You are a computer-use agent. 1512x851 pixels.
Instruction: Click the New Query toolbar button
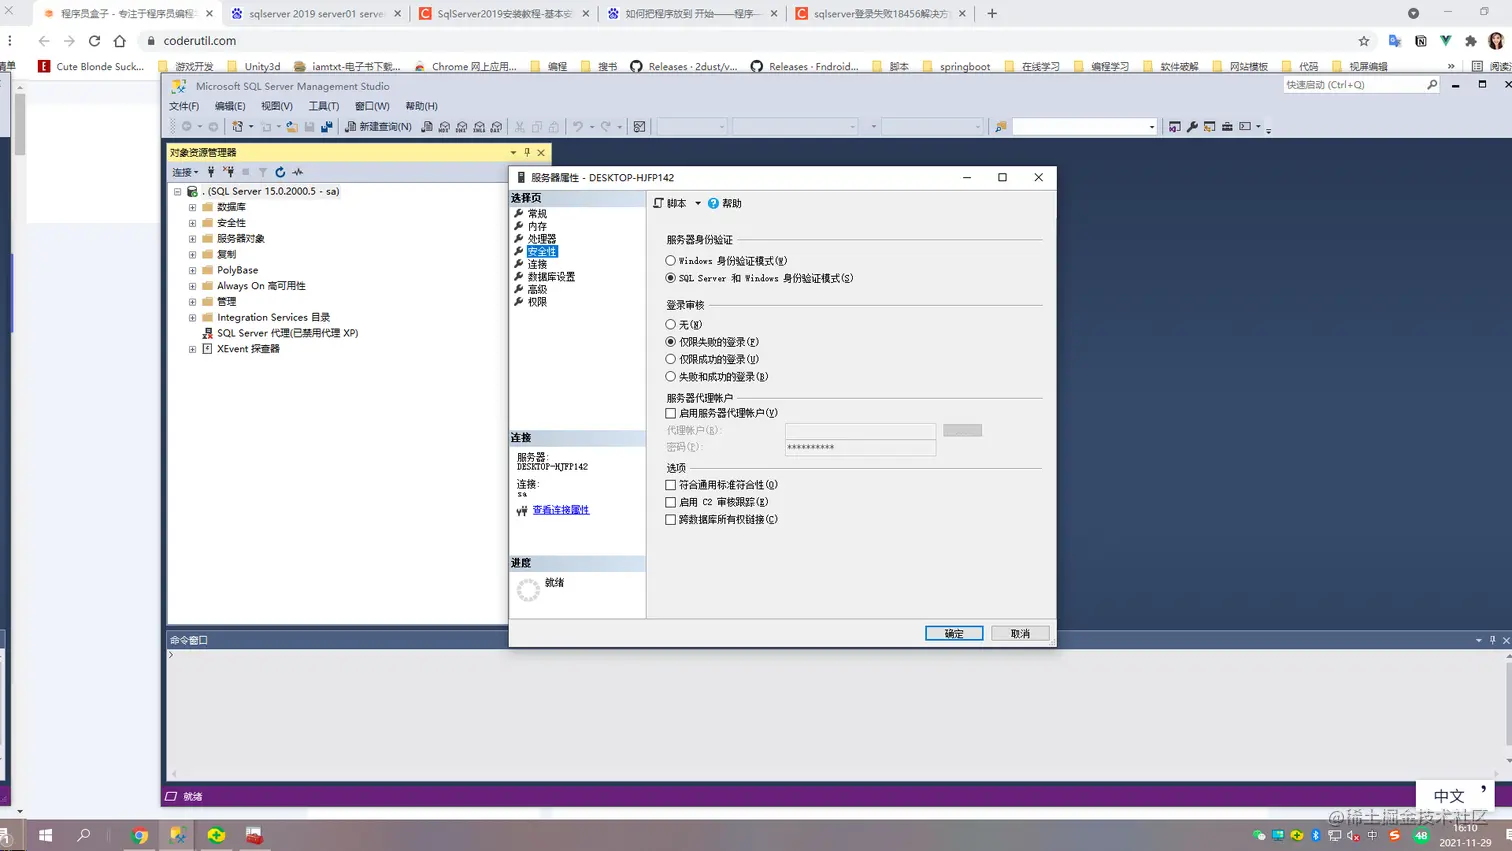pyautogui.click(x=378, y=127)
